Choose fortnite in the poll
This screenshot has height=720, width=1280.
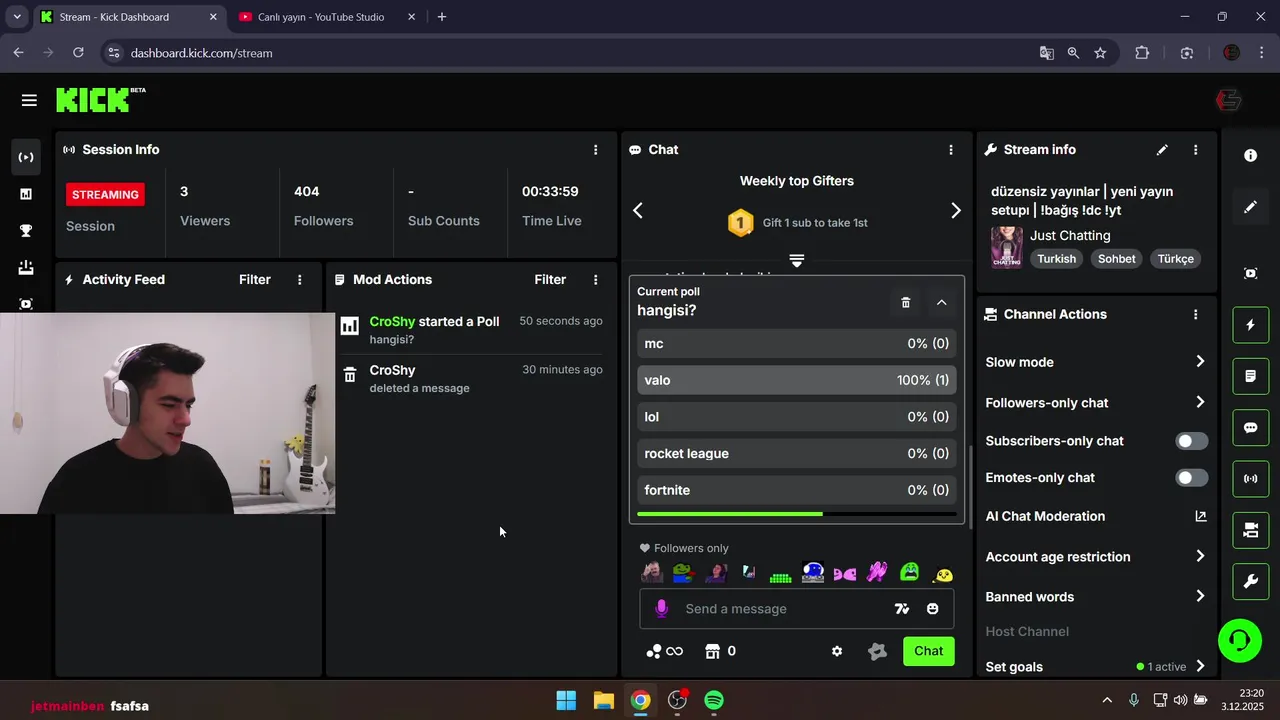(796, 490)
